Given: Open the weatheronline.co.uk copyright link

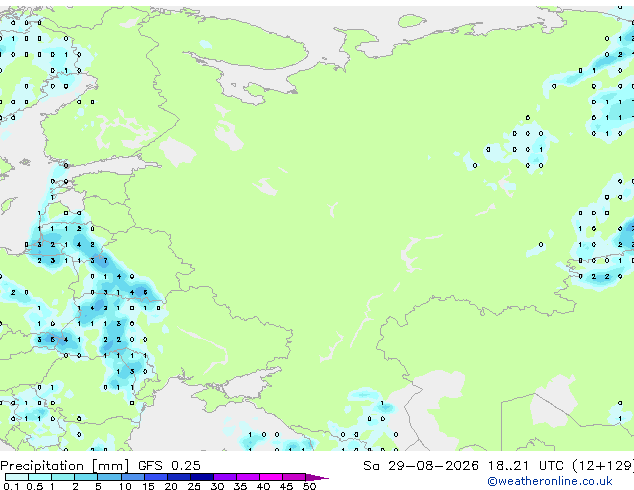Looking at the screenshot, I should click(x=550, y=481).
